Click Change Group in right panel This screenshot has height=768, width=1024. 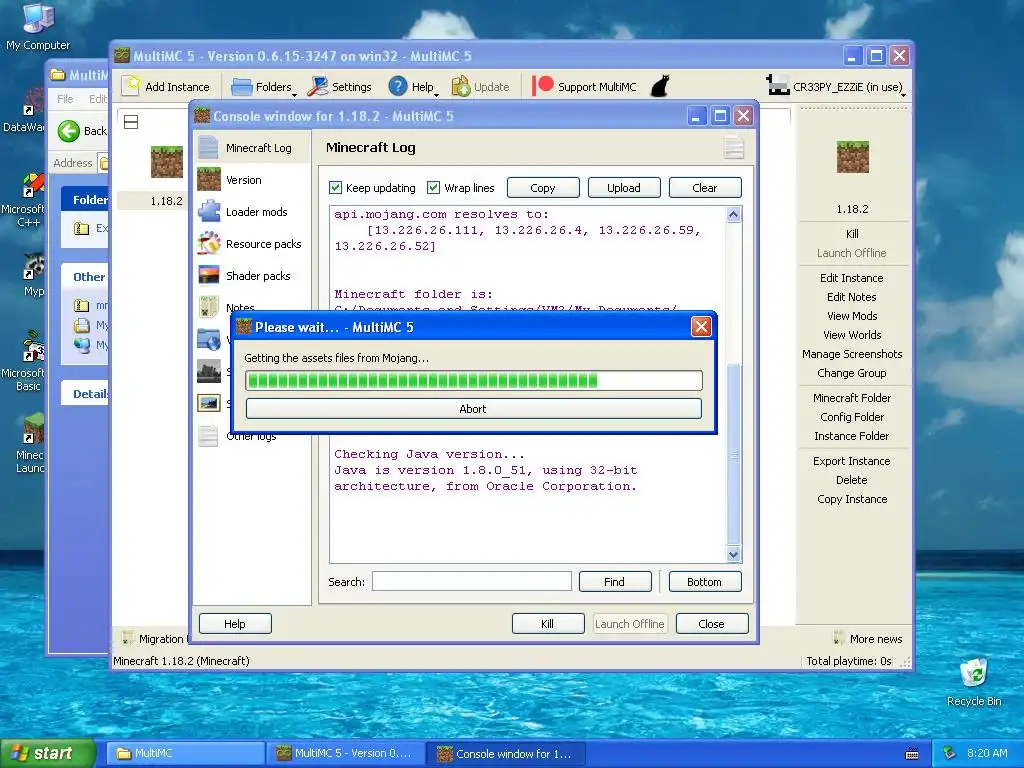click(x=852, y=373)
